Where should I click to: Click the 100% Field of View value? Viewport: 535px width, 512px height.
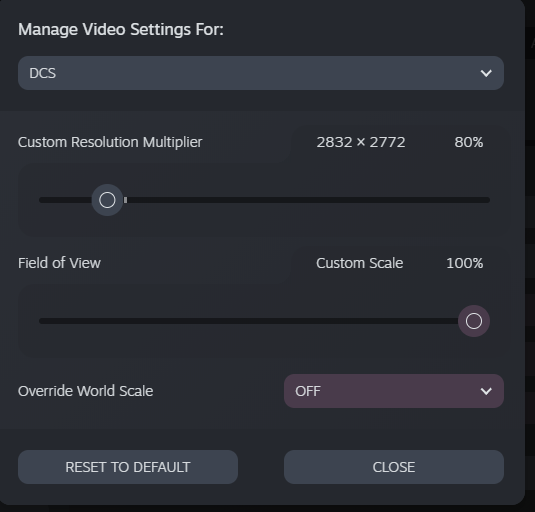click(x=464, y=263)
